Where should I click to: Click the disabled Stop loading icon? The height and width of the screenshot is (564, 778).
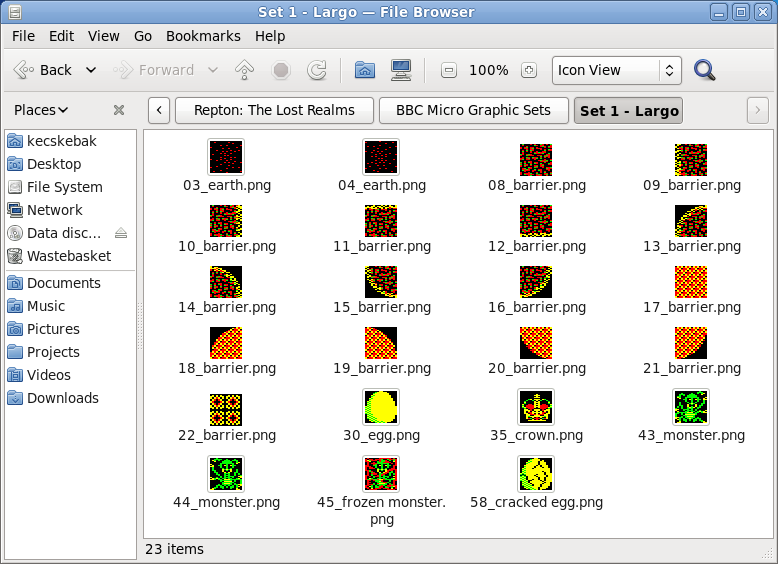click(281, 70)
